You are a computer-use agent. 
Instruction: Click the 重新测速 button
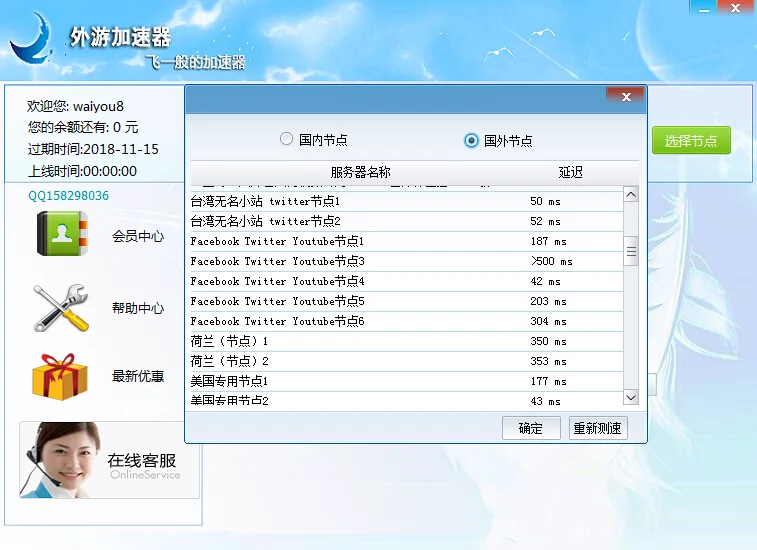tap(597, 428)
